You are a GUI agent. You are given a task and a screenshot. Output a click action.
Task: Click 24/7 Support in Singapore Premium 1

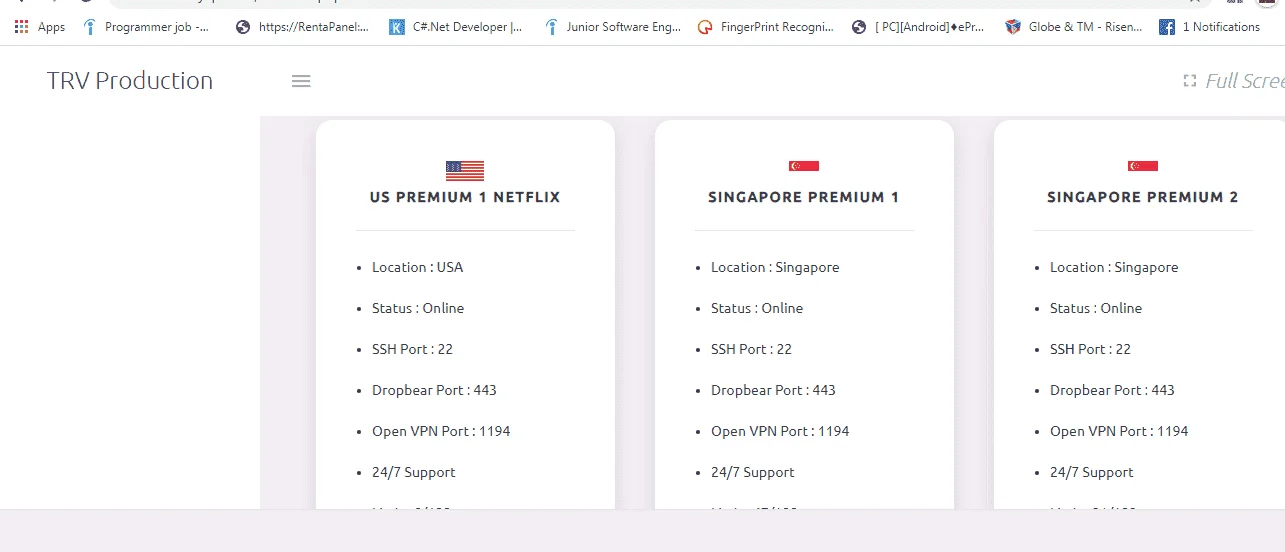[x=753, y=472]
